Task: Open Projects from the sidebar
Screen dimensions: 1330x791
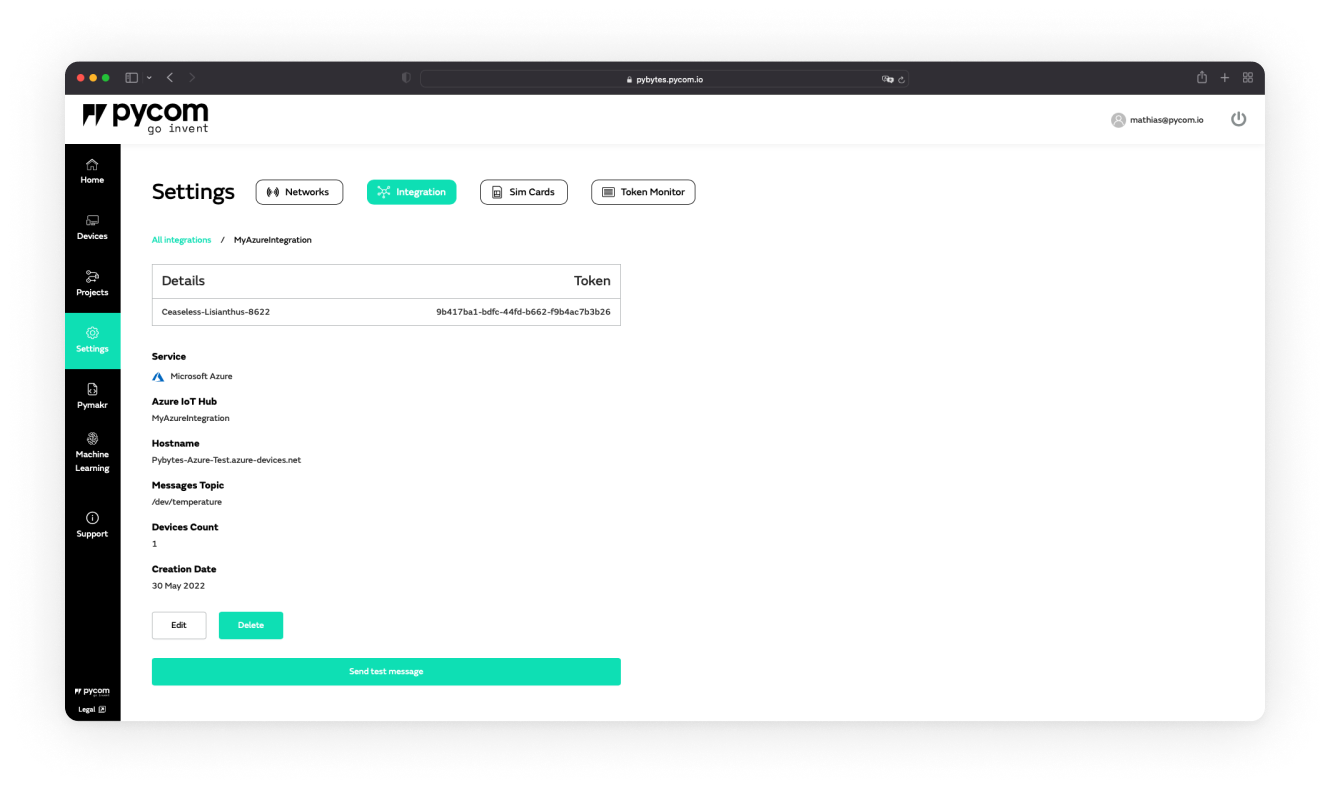Action: tap(92, 284)
